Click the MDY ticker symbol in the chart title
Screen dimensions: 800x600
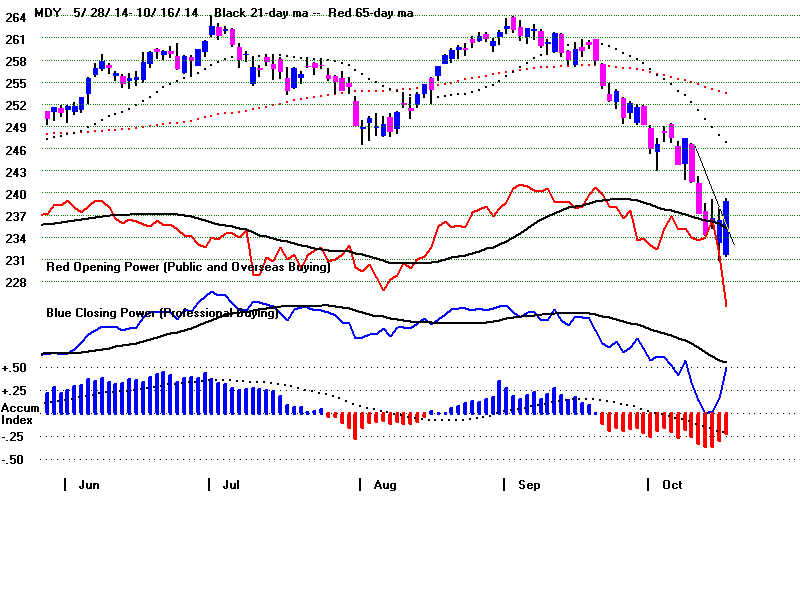48,13
